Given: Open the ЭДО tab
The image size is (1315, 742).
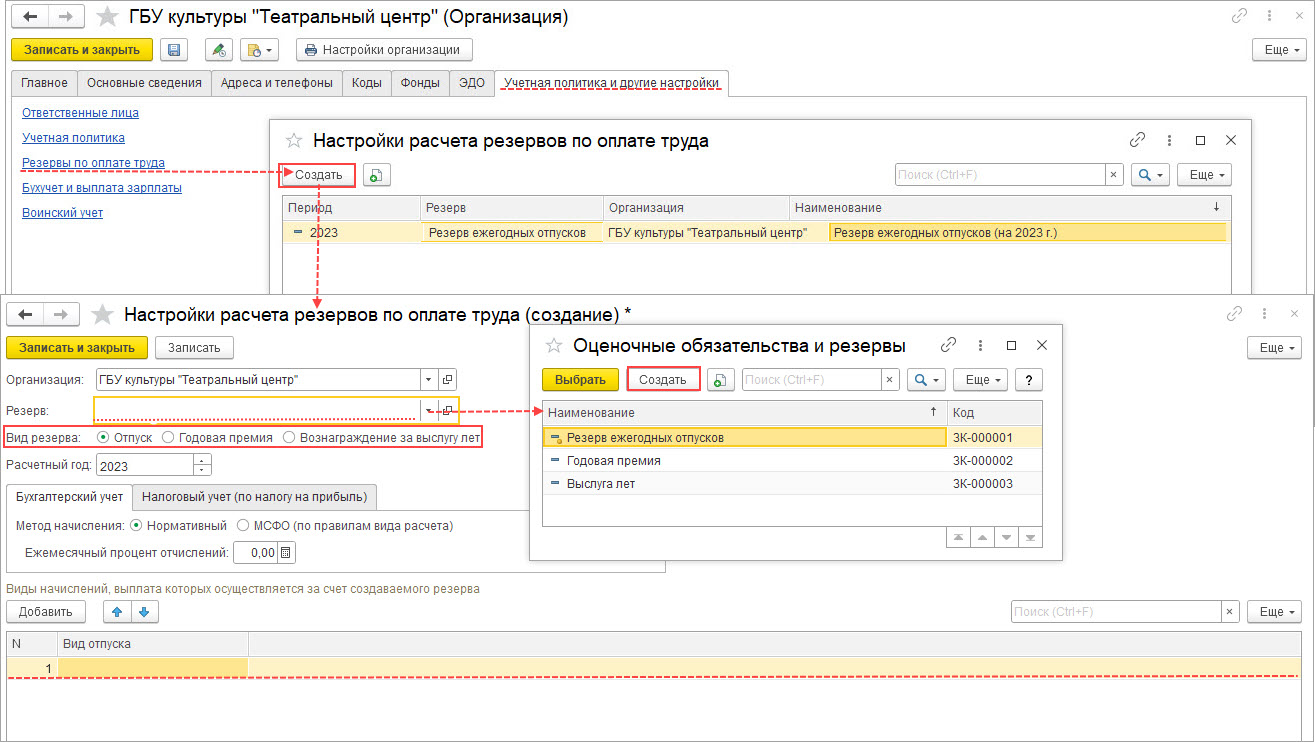Looking at the screenshot, I should click(471, 83).
